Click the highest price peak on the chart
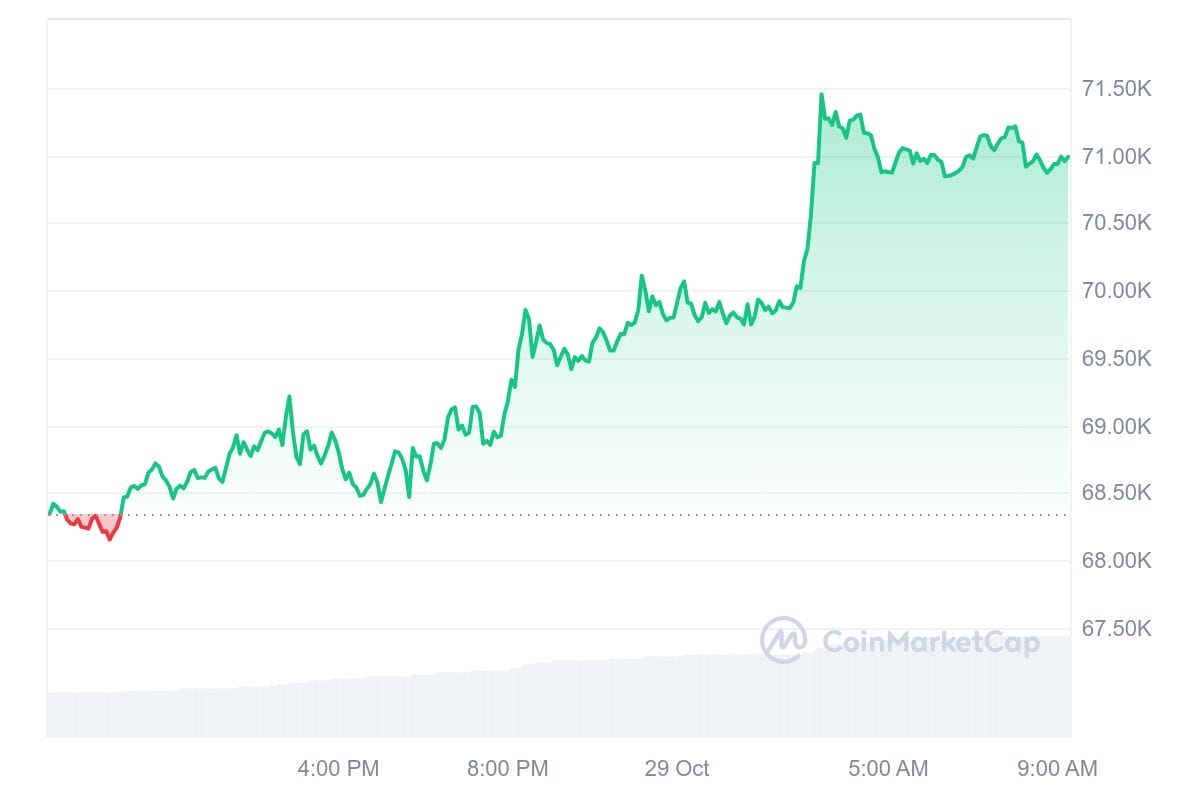The image size is (1200, 800). pos(821,95)
